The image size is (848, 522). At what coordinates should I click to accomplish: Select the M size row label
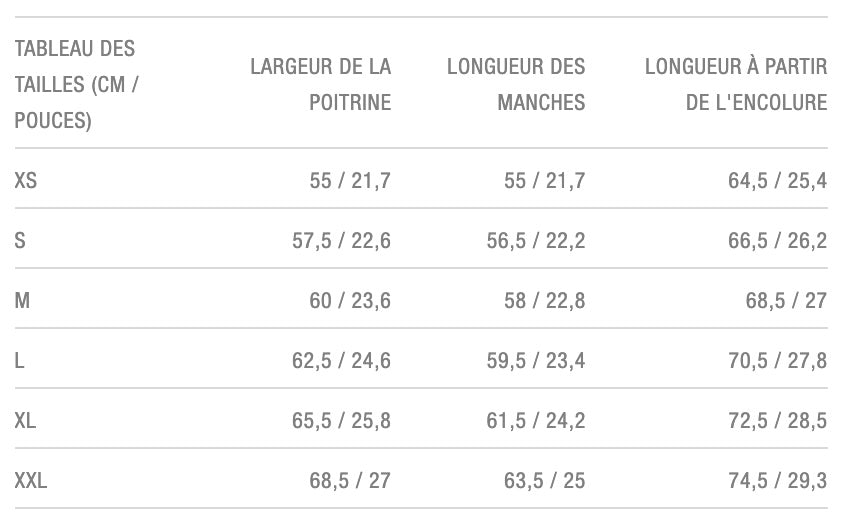(x=22, y=300)
